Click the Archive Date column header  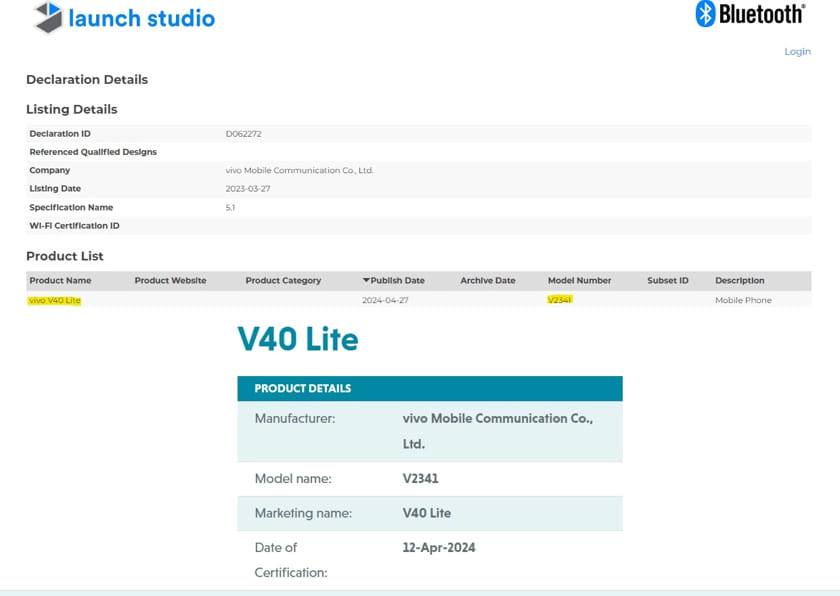[488, 281]
